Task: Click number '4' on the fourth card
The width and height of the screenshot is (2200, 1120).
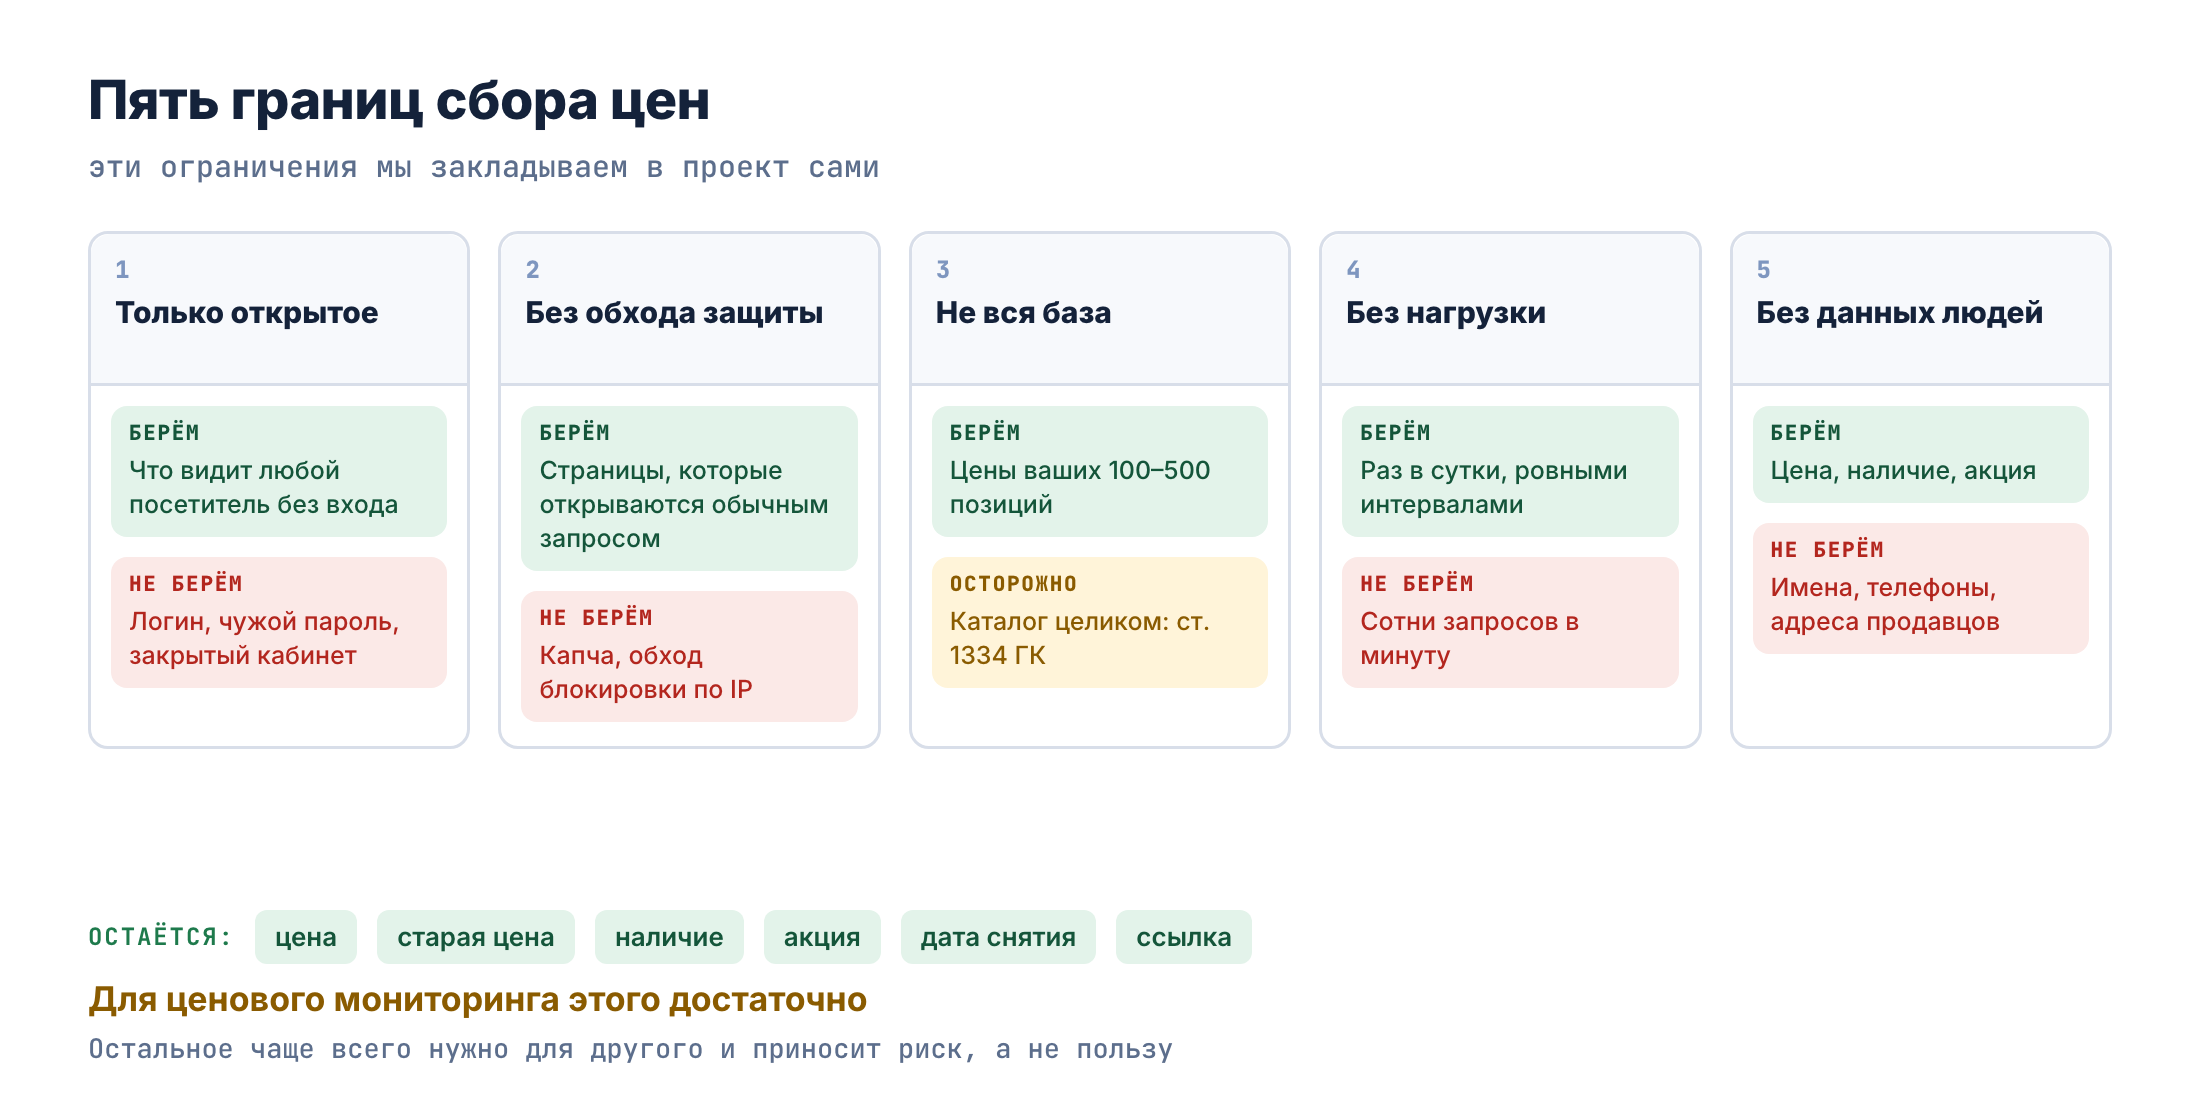Action: [x=1353, y=269]
